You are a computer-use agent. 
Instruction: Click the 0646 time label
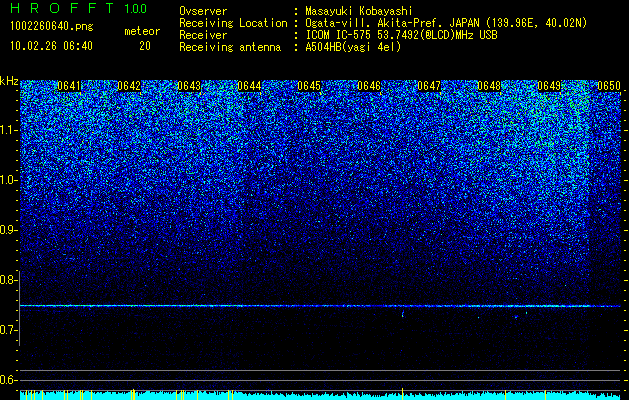coord(369,86)
